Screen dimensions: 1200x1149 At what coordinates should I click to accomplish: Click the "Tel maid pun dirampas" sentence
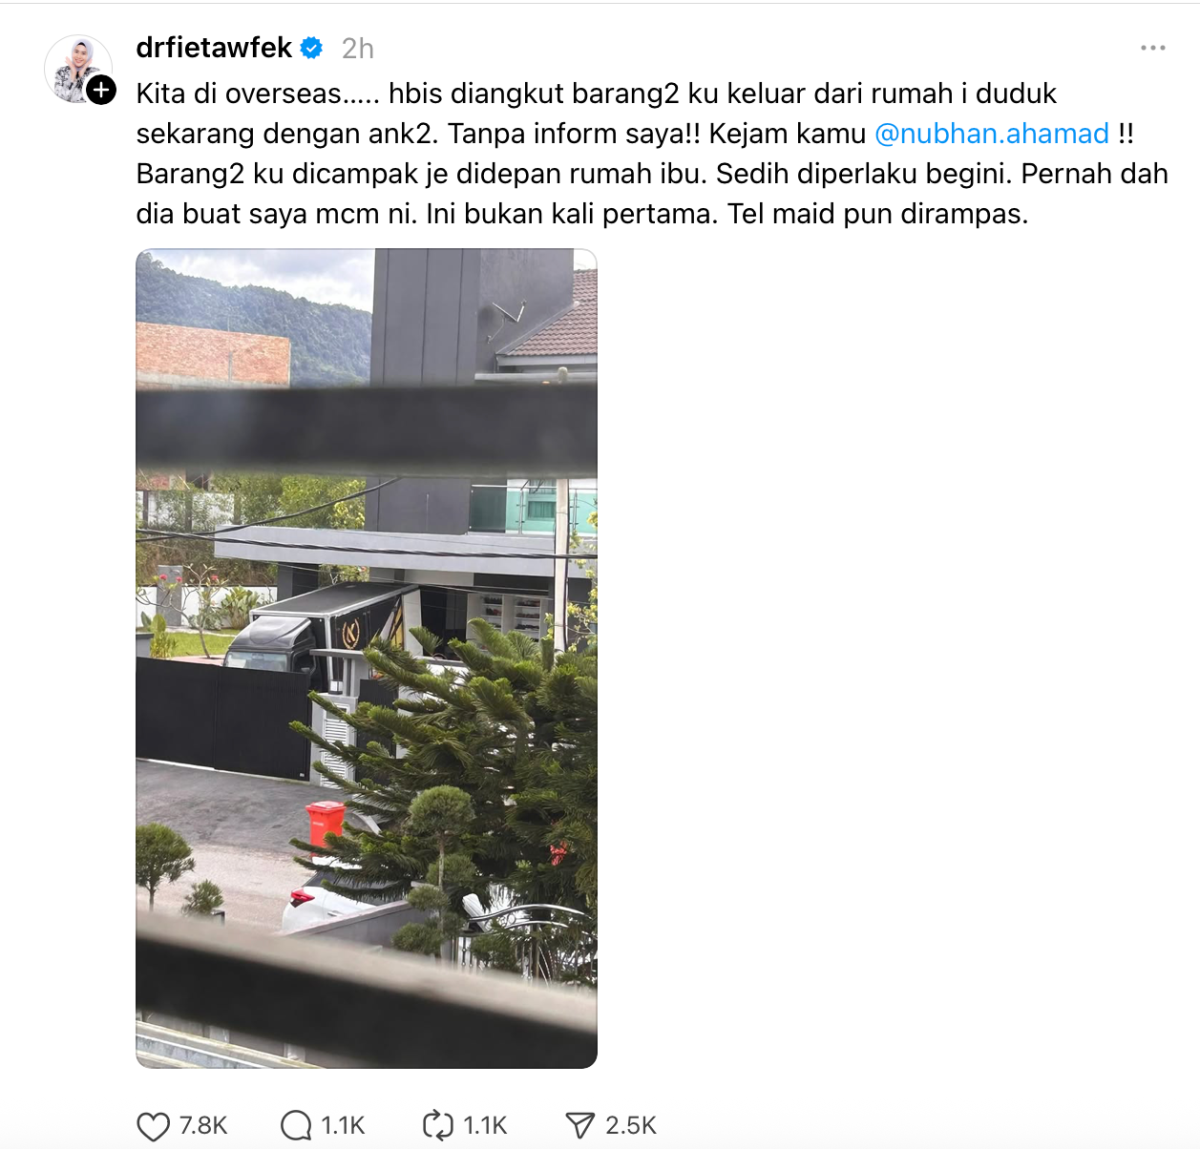tap(878, 214)
